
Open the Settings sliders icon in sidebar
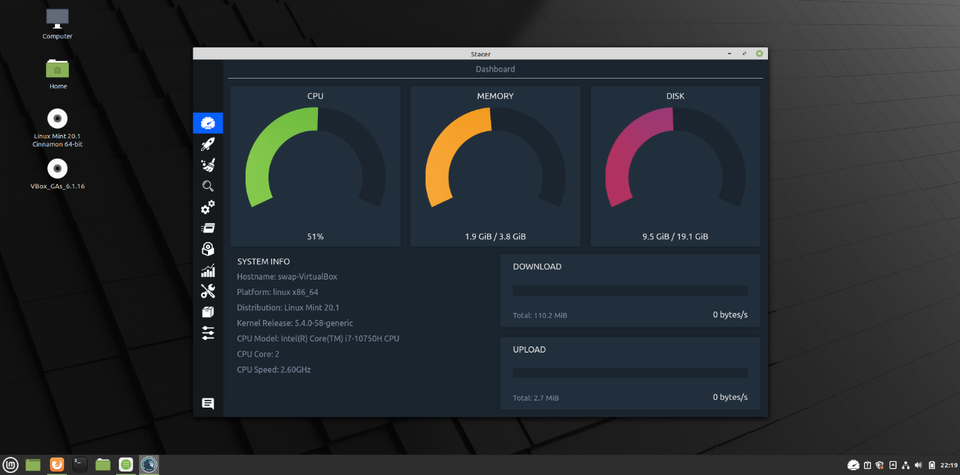pyautogui.click(x=208, y=333)
